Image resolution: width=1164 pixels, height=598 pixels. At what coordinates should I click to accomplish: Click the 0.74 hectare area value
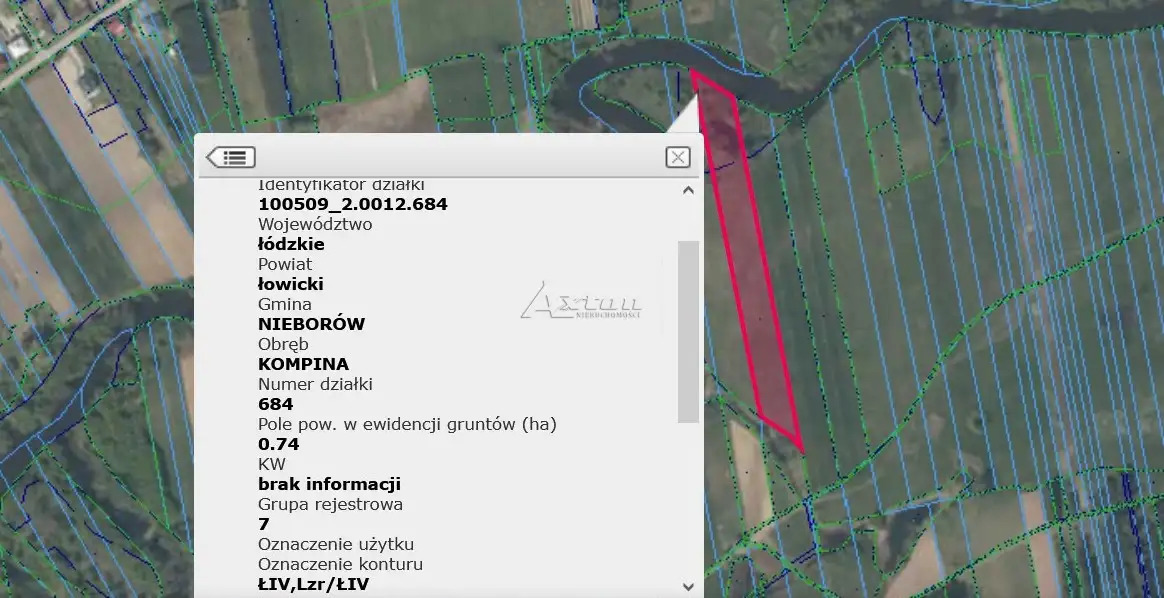tap(278, 444)
